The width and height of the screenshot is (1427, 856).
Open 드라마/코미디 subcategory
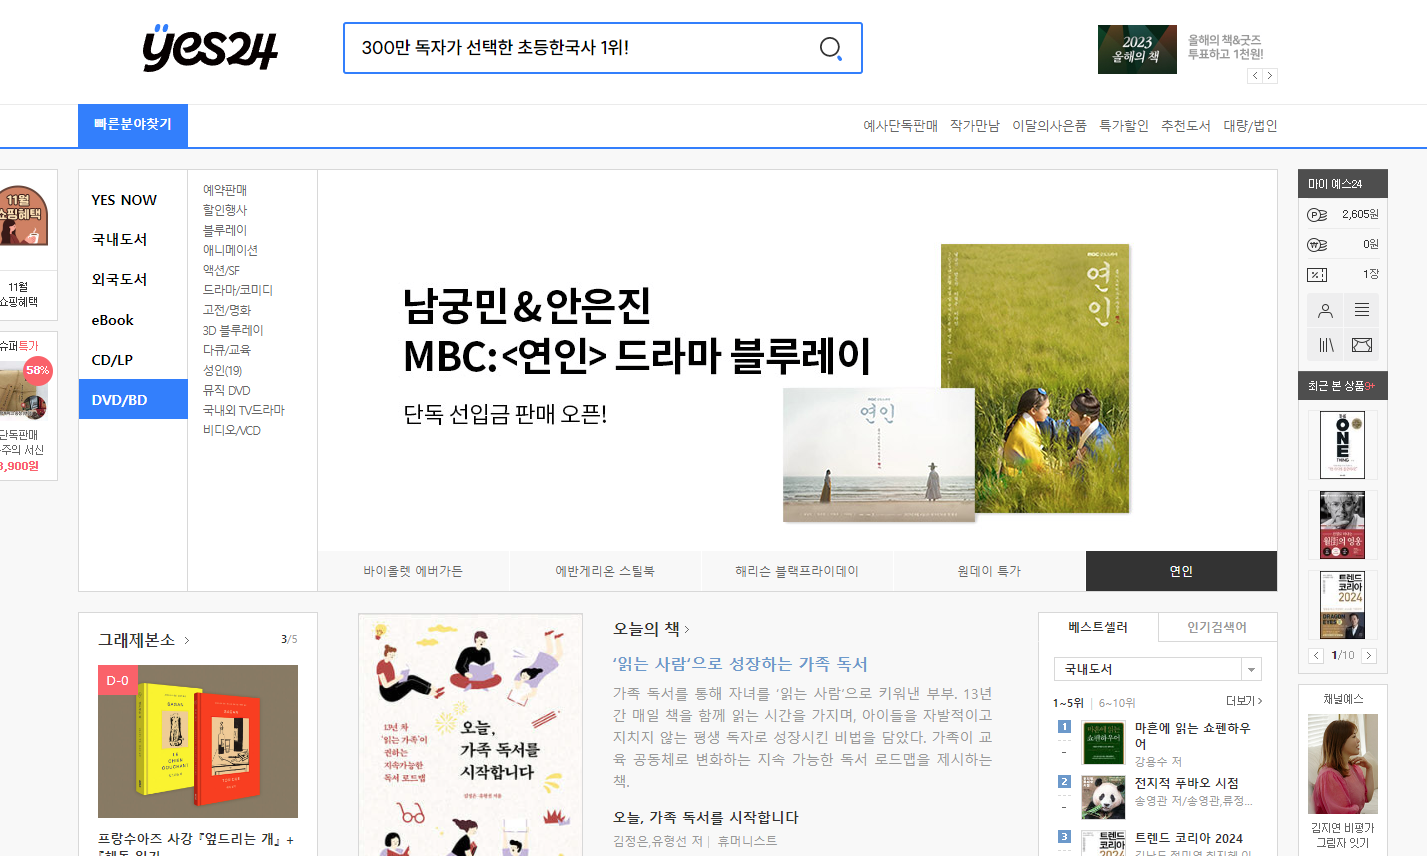point(238,290)
